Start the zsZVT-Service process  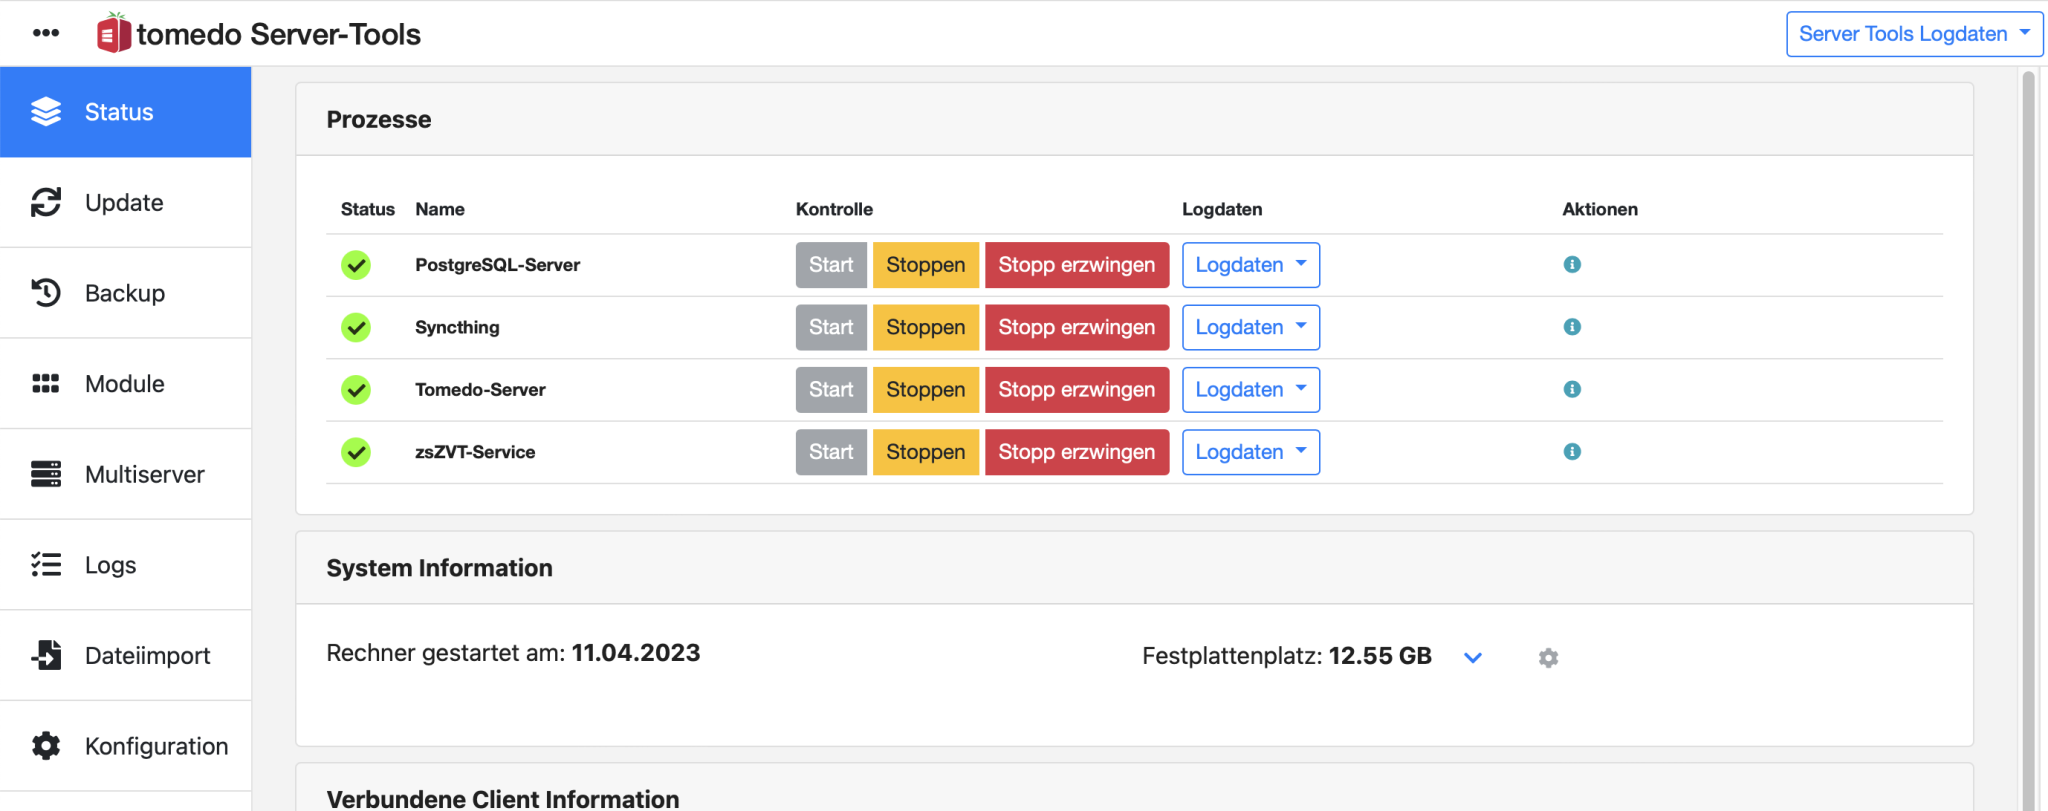[x=831, y=452]
